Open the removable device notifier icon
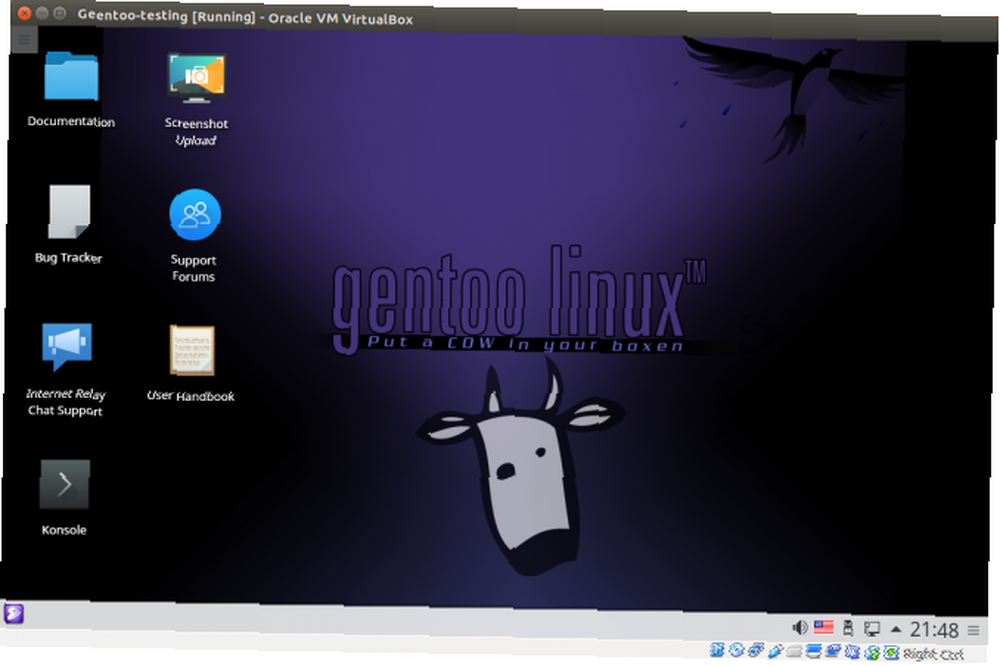Screen dimensions: 1000x666 click(848, 628)
